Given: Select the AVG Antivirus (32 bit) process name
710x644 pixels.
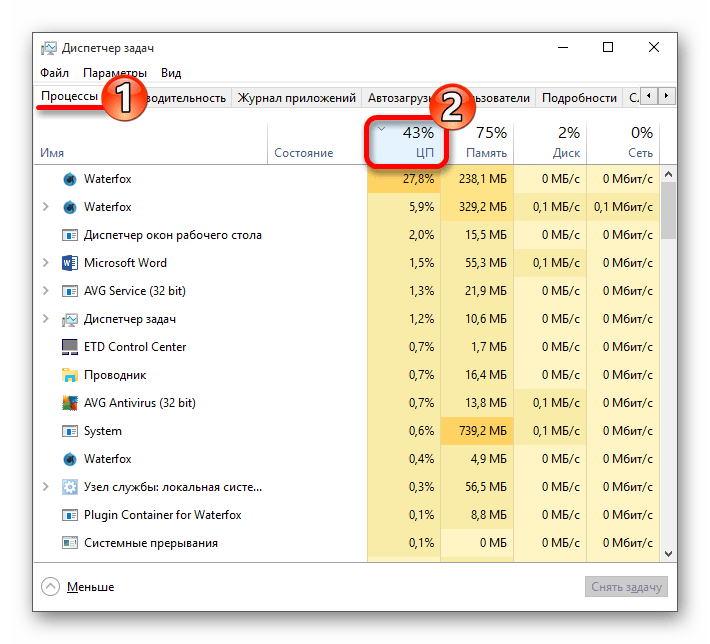Looking at the screenshot, I should coord(140,403).
